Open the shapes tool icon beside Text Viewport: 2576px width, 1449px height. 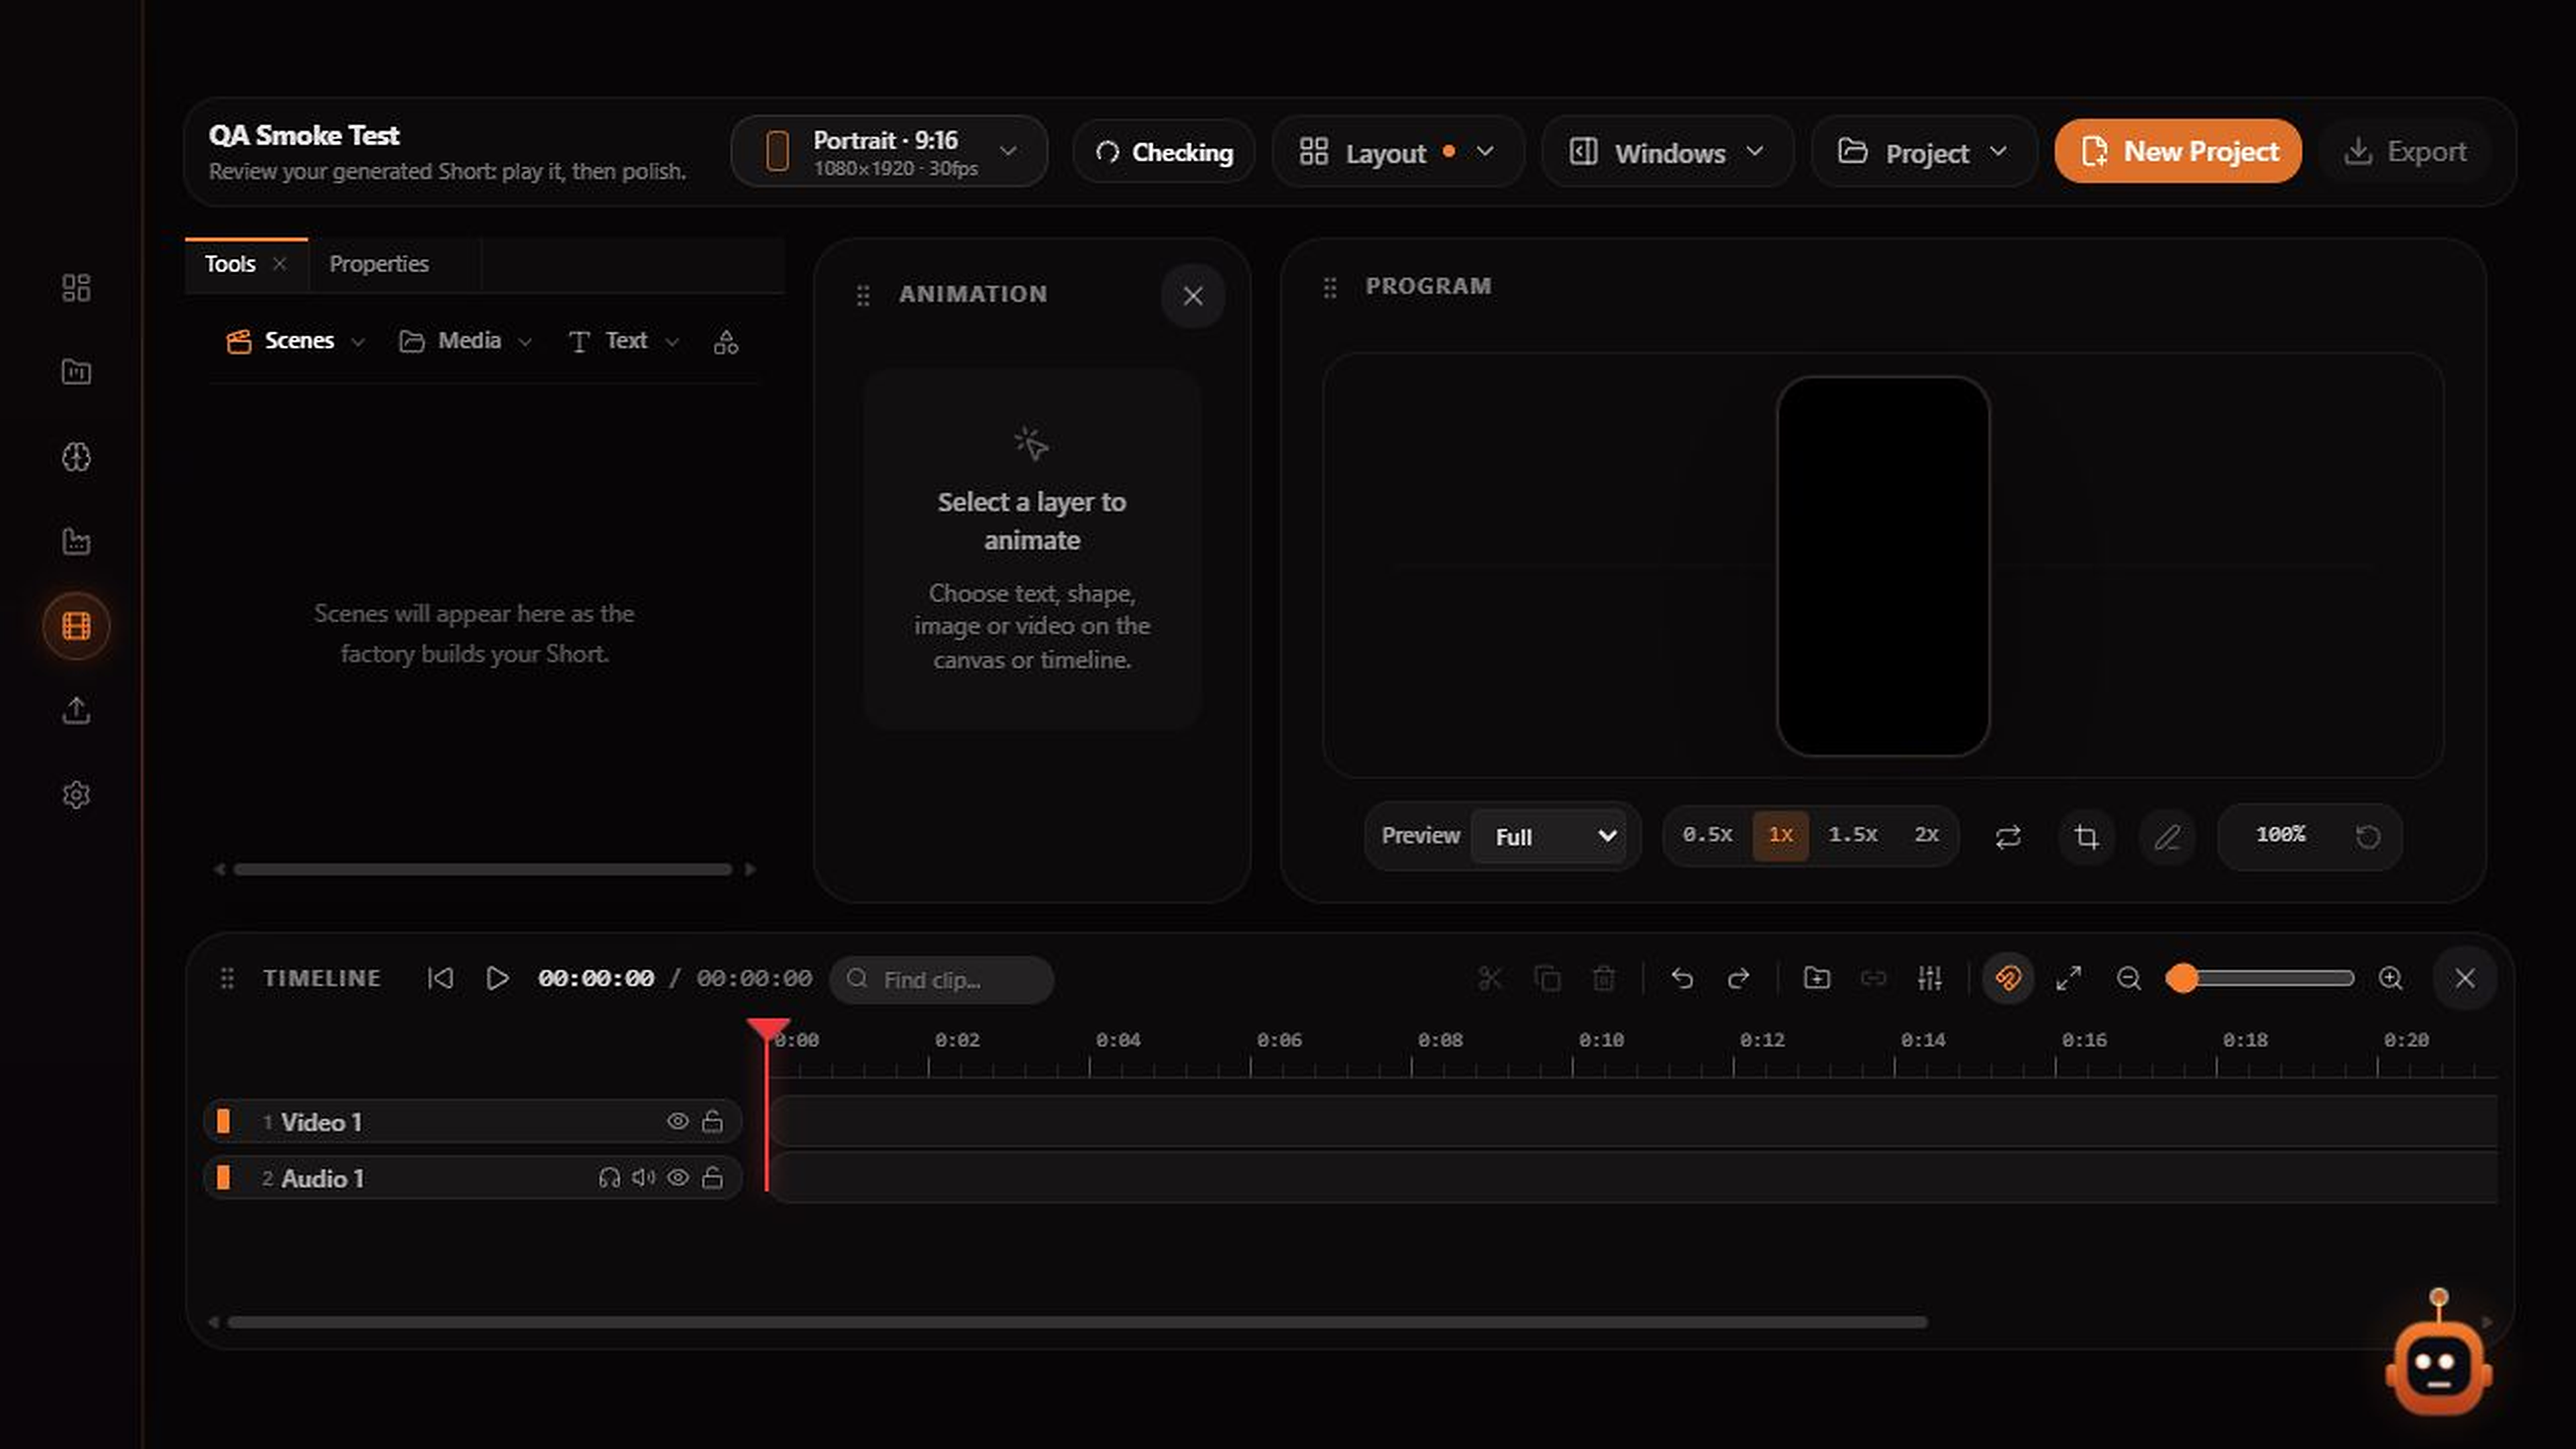[x=726, y=342]
